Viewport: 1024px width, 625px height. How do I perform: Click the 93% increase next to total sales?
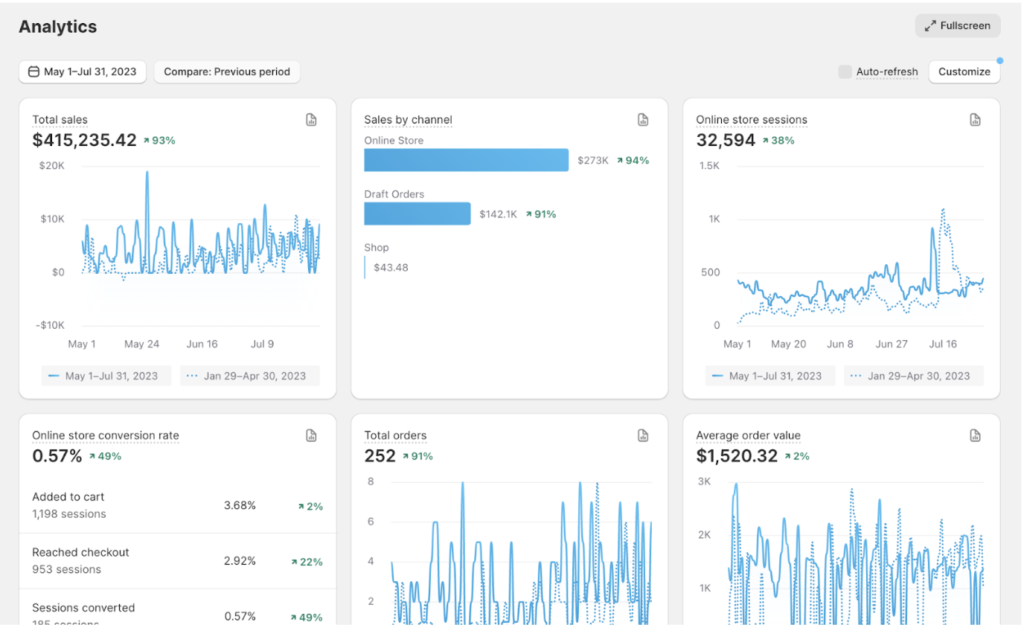click(159, 140)
